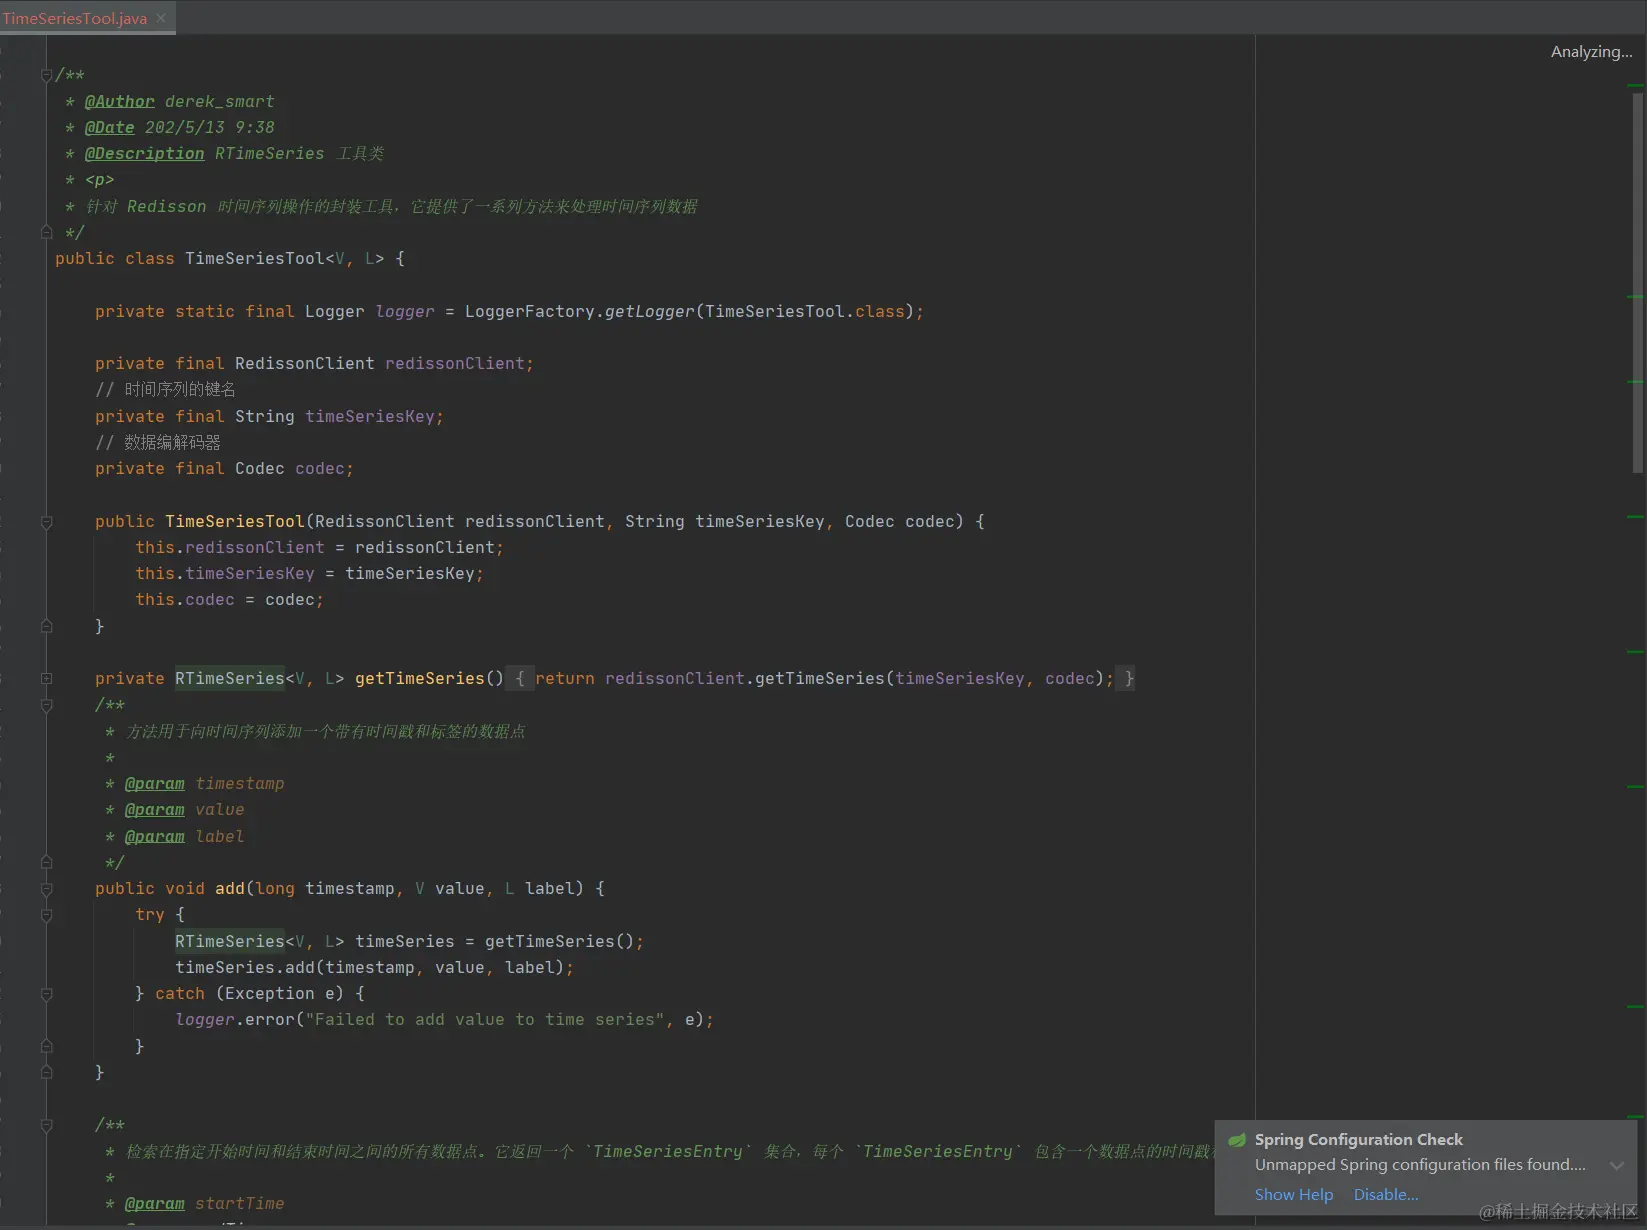Click this.redissonClient assignment line
1647x1230 pixels.
[x=320, y=548]
